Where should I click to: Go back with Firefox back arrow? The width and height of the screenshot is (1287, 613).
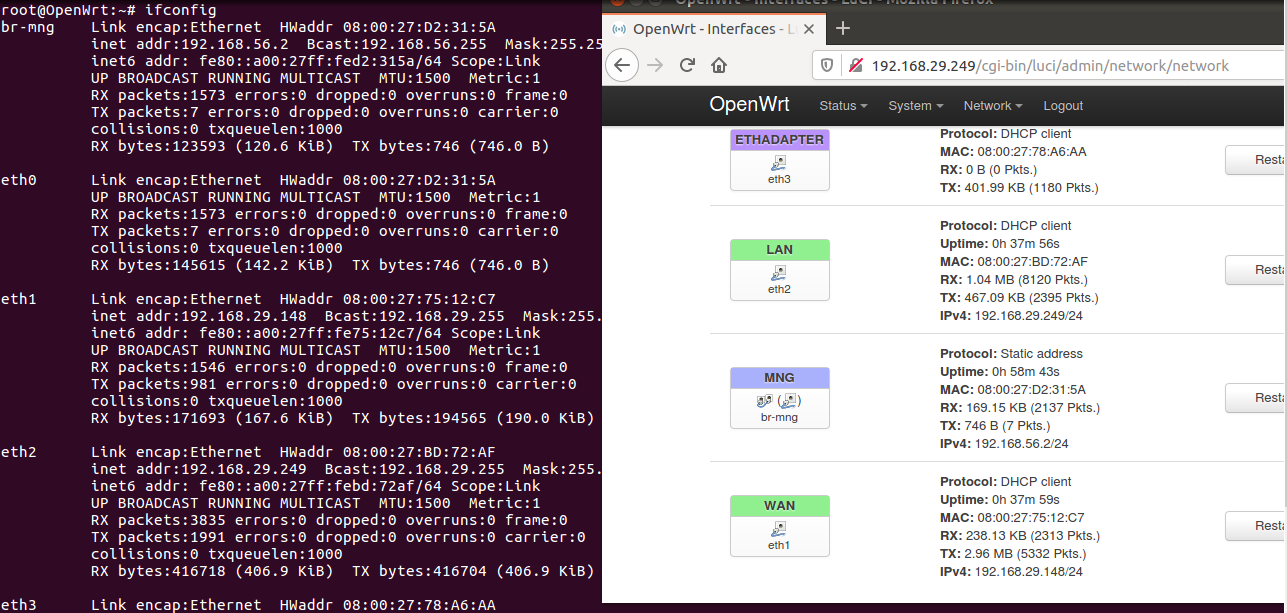point(622,66)
